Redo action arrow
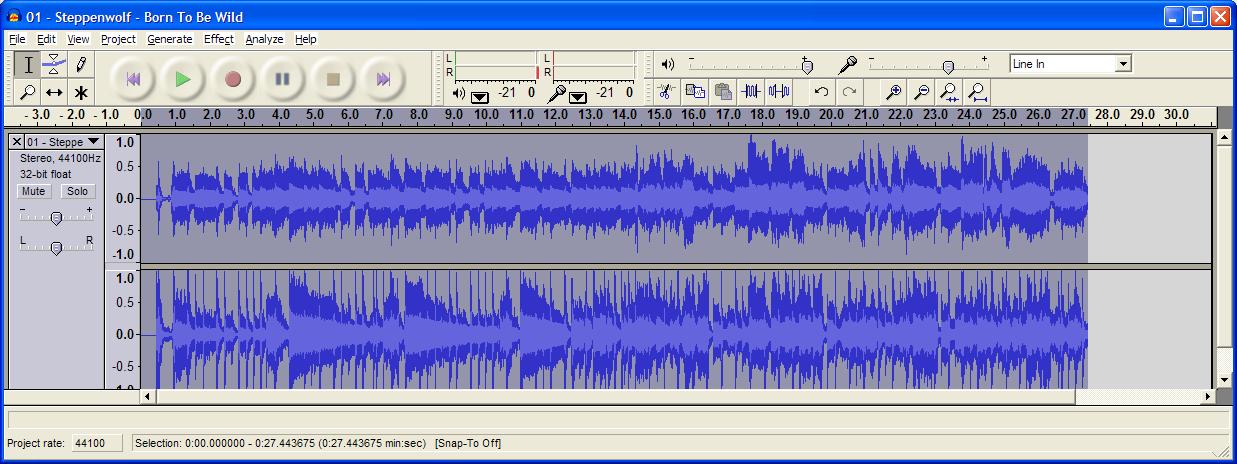This screenshot has height=464, width=1237. pos(849,91)
